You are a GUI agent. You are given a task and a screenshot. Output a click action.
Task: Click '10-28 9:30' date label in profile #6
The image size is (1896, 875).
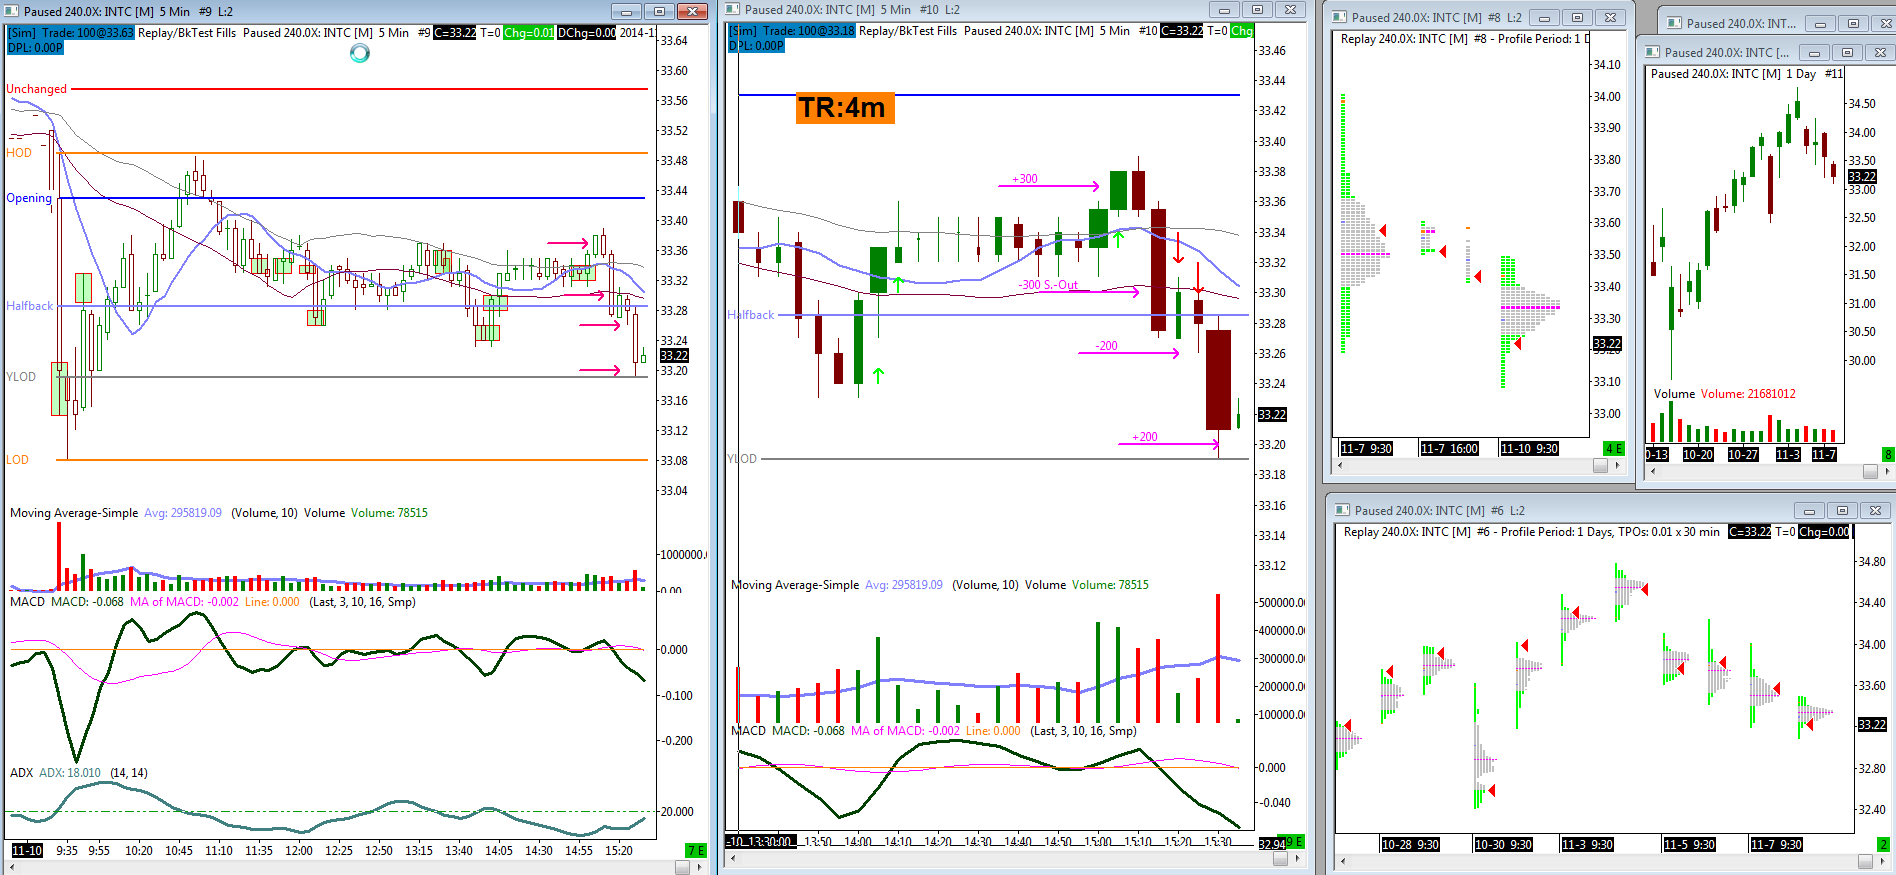coord(1410,844)
